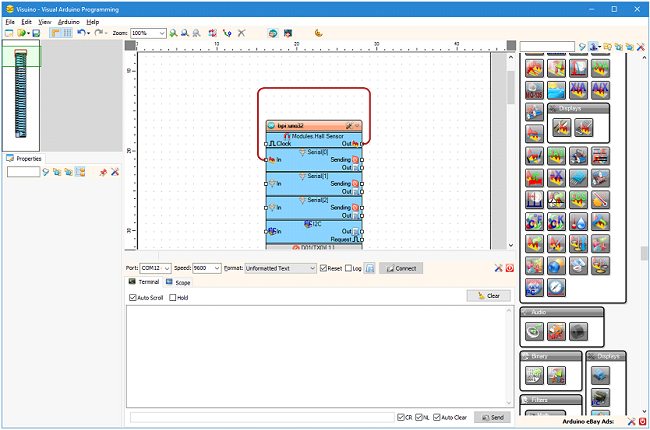The image size is (650, 430).
Task: Click the pin icon in Properties toolbar
Action: click(103, 172)
